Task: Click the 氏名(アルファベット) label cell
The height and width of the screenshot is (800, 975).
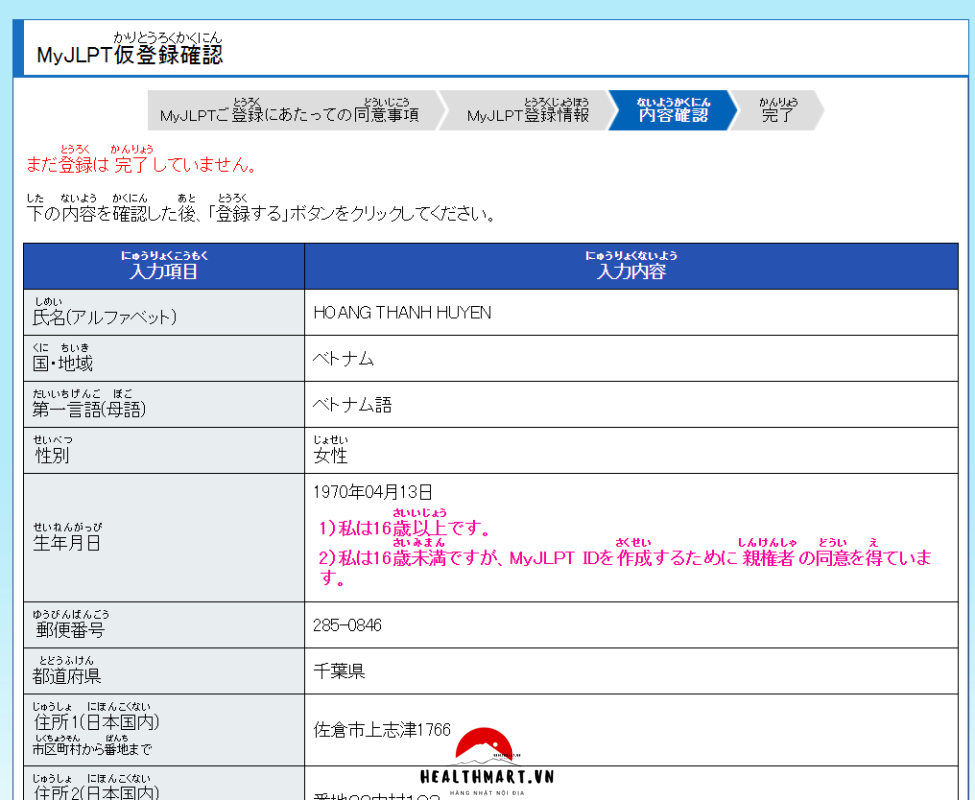Action: 164,313
